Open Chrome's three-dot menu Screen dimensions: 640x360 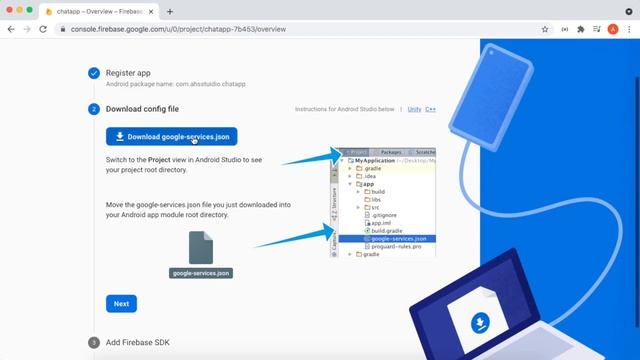coord(629,29)
